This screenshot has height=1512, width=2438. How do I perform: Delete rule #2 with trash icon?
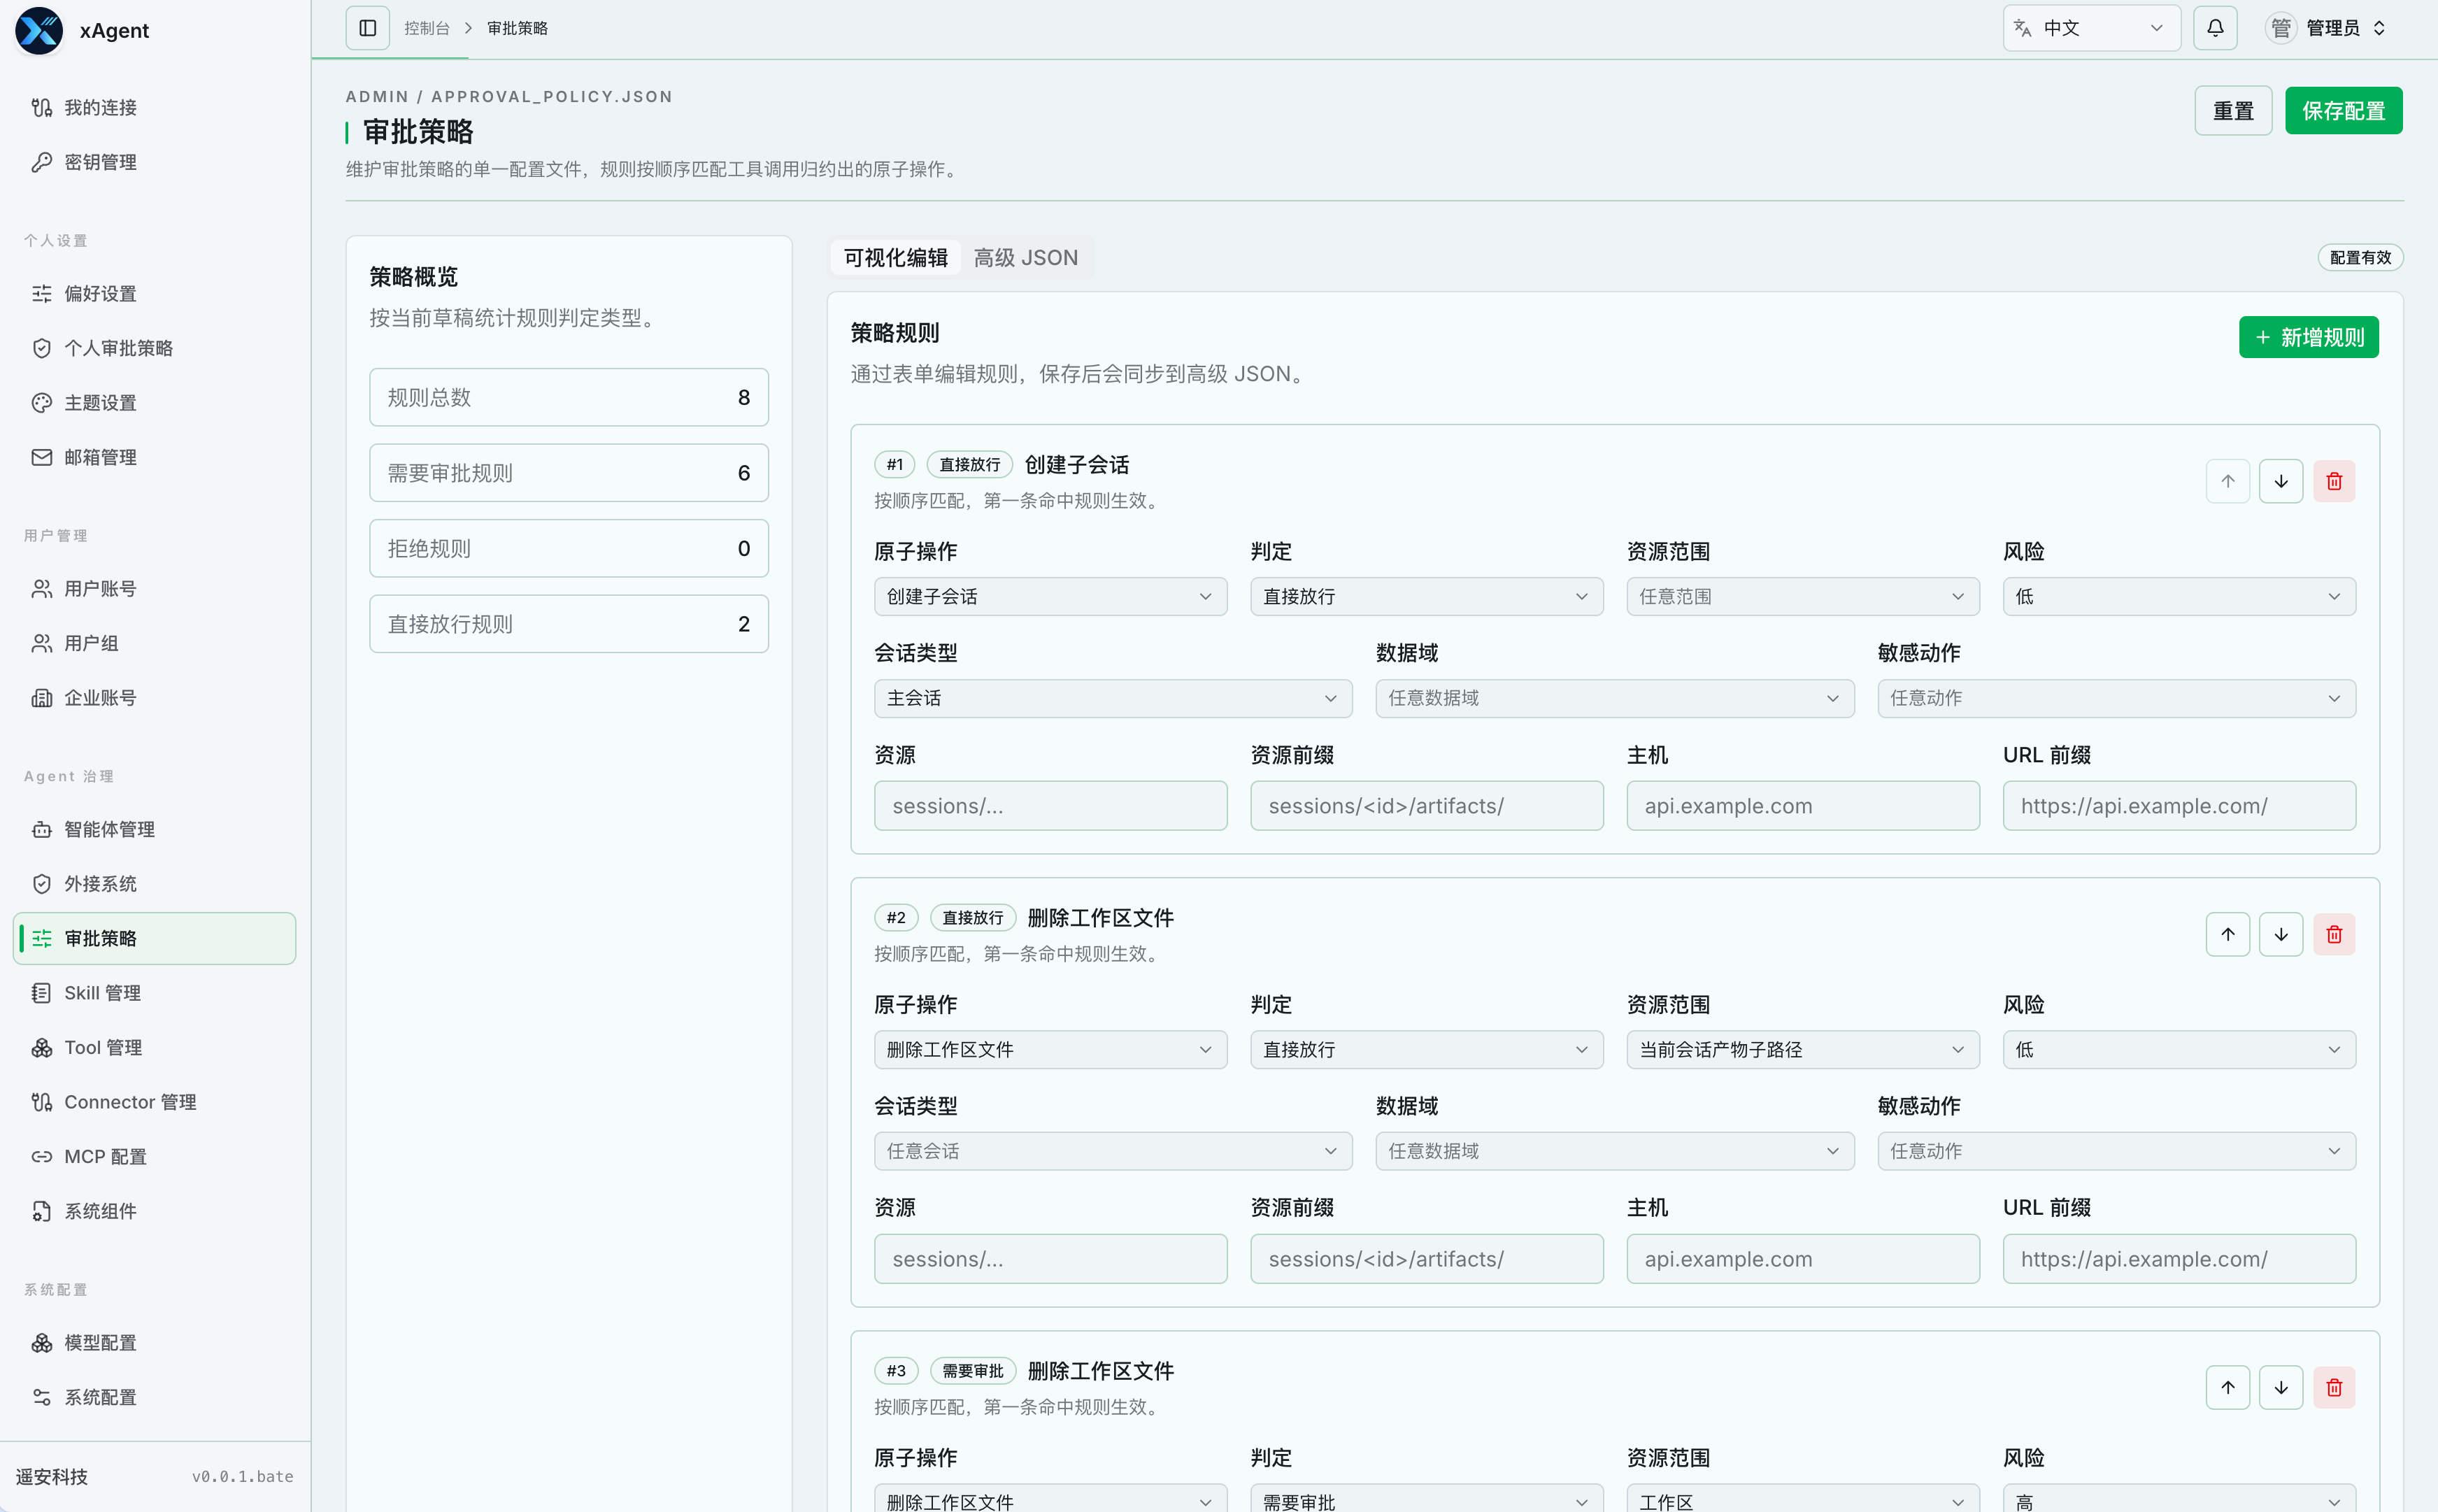(x=2334, y=934)
